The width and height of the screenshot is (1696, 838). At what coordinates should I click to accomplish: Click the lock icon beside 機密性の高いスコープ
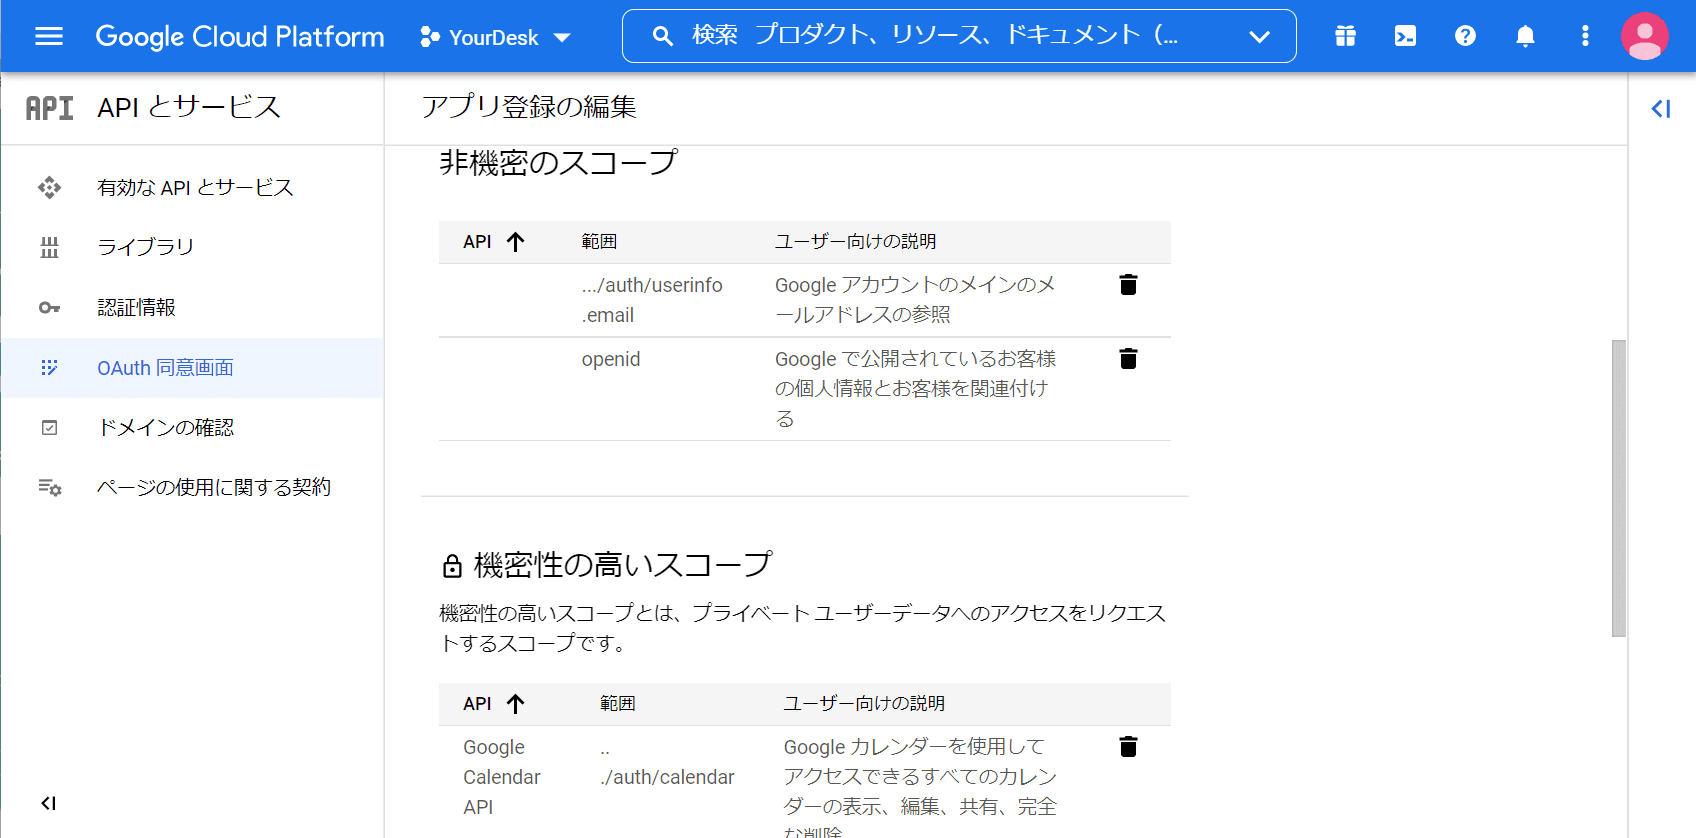pos(452,566)
